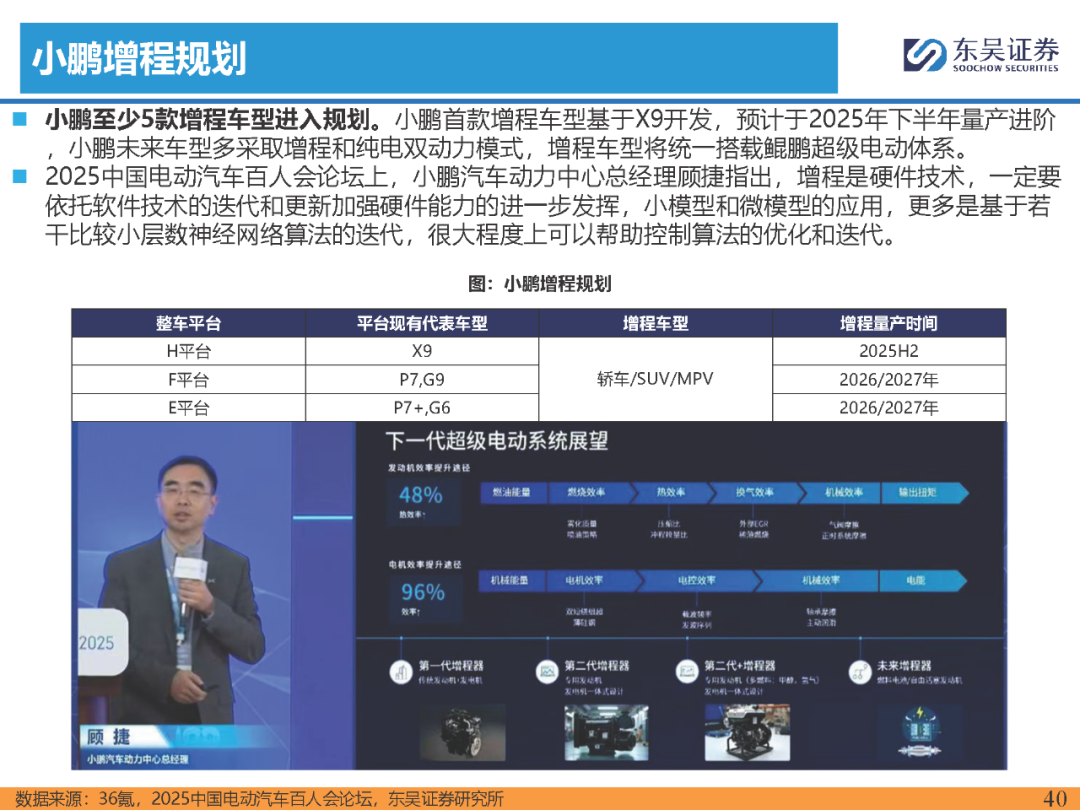Click the caption 小鹏汽车动力中心总经理
Viewport: 1080px width, 810px height.
137,759
